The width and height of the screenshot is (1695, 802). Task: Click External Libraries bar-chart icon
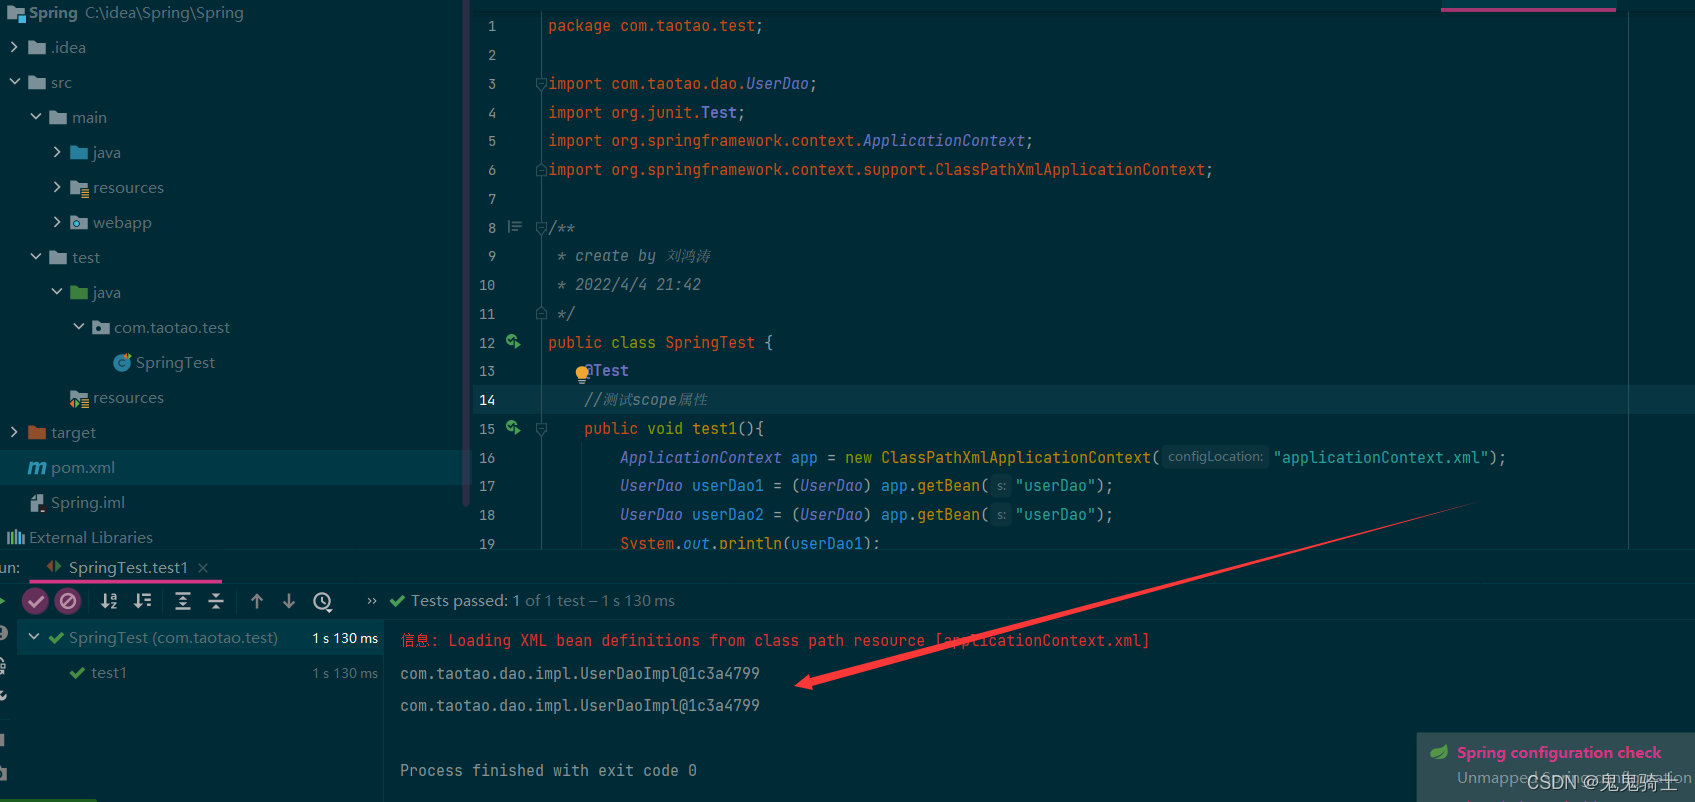(x=16, y=538)
